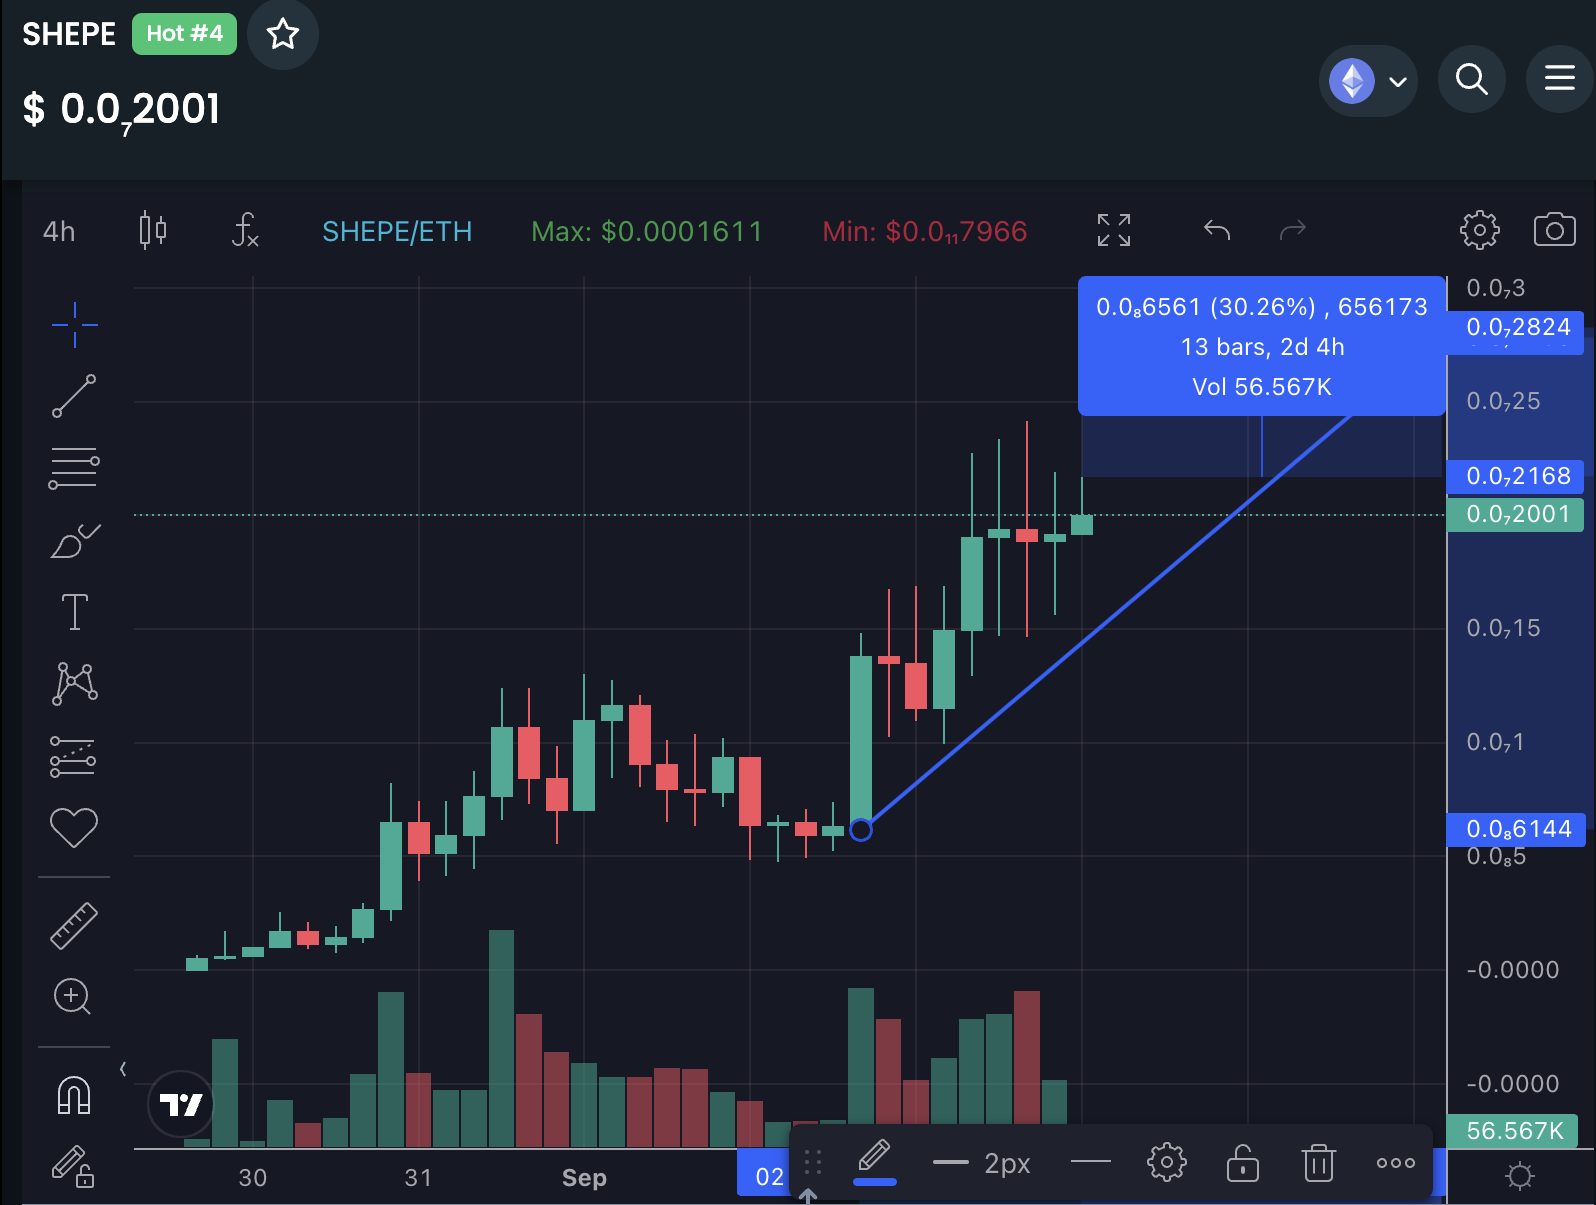Undo the last chart action

[x=1217, y=231]
